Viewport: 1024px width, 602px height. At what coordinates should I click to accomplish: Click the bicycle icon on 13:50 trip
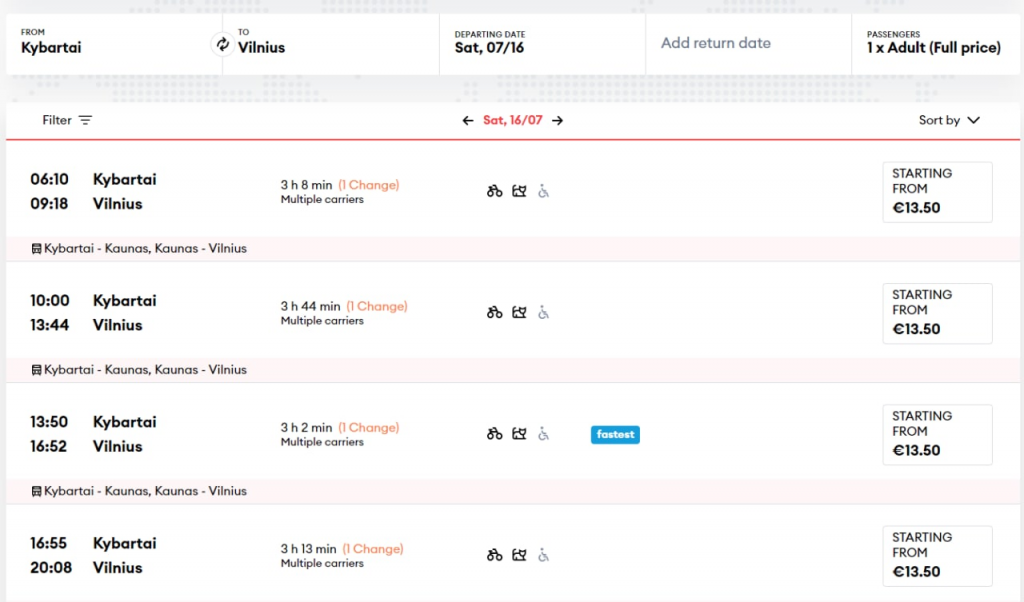494,434
